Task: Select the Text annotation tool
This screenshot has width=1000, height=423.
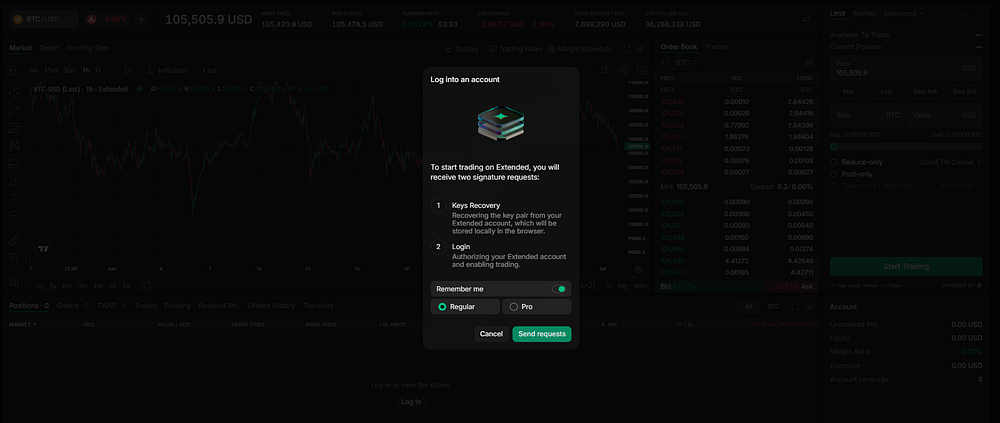Action: point(14,199)
